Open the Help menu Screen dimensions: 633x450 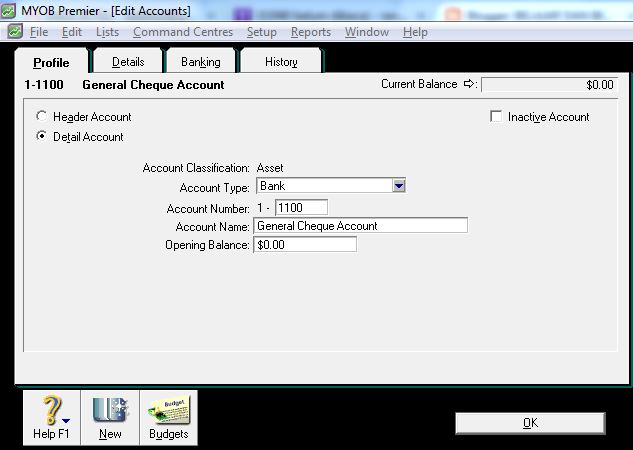[415, 32]
